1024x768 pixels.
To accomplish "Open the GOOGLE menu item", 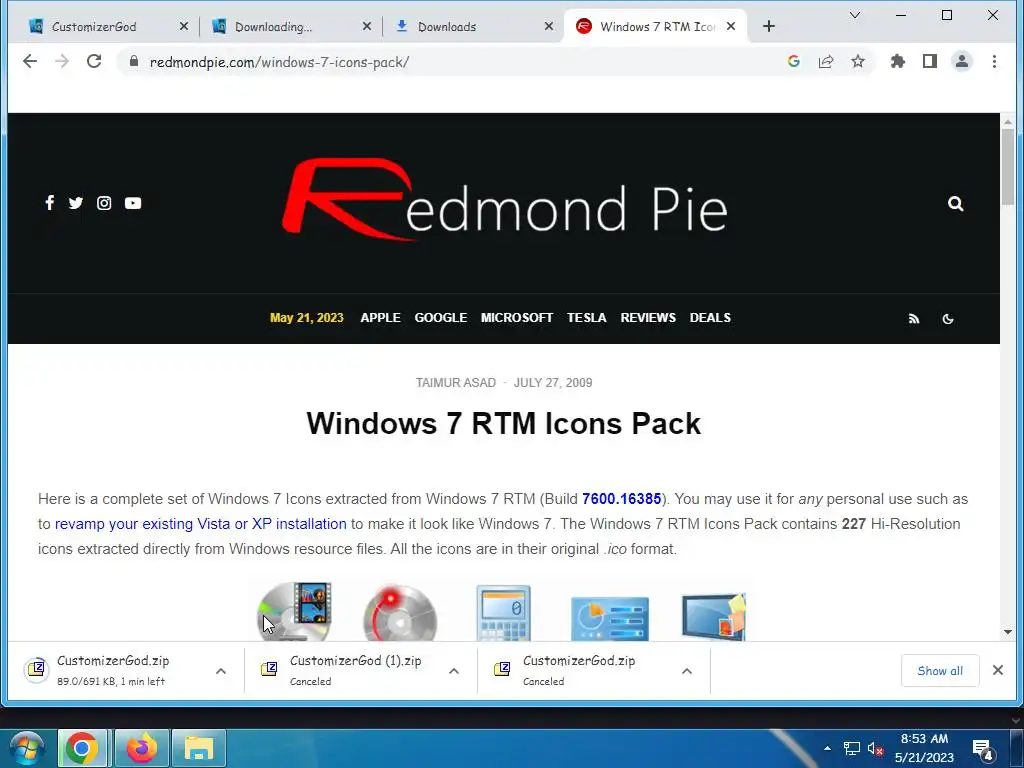I will tap(441, 318).
